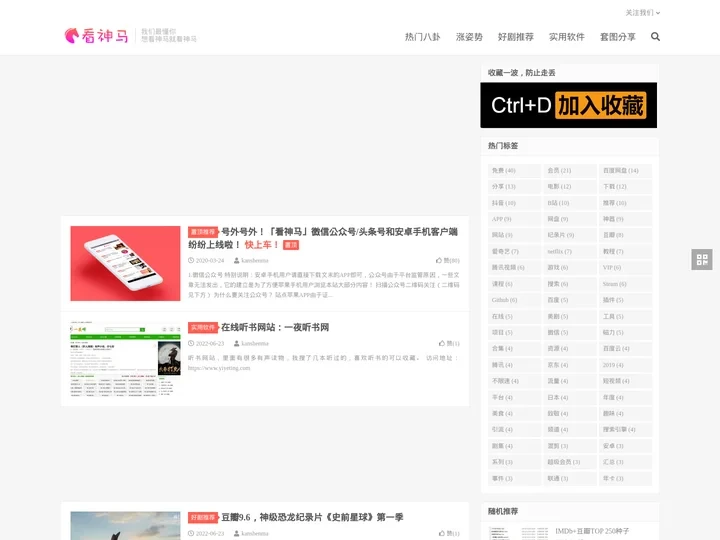The width and height of the screenshot is (720, 540).
Task: Select the 推荐 (10) tag
Action: click(625, 203)
